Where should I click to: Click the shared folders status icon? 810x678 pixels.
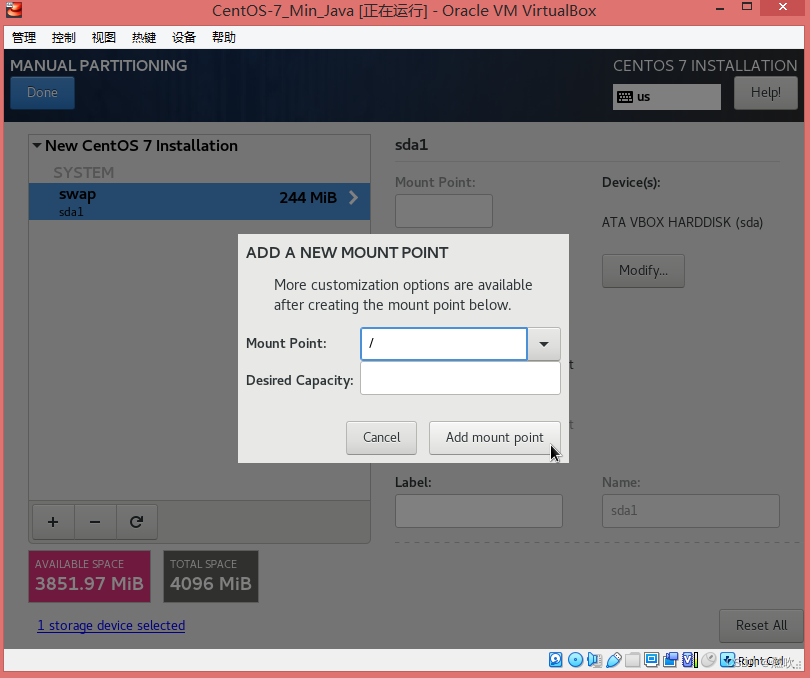coord(632,660)
